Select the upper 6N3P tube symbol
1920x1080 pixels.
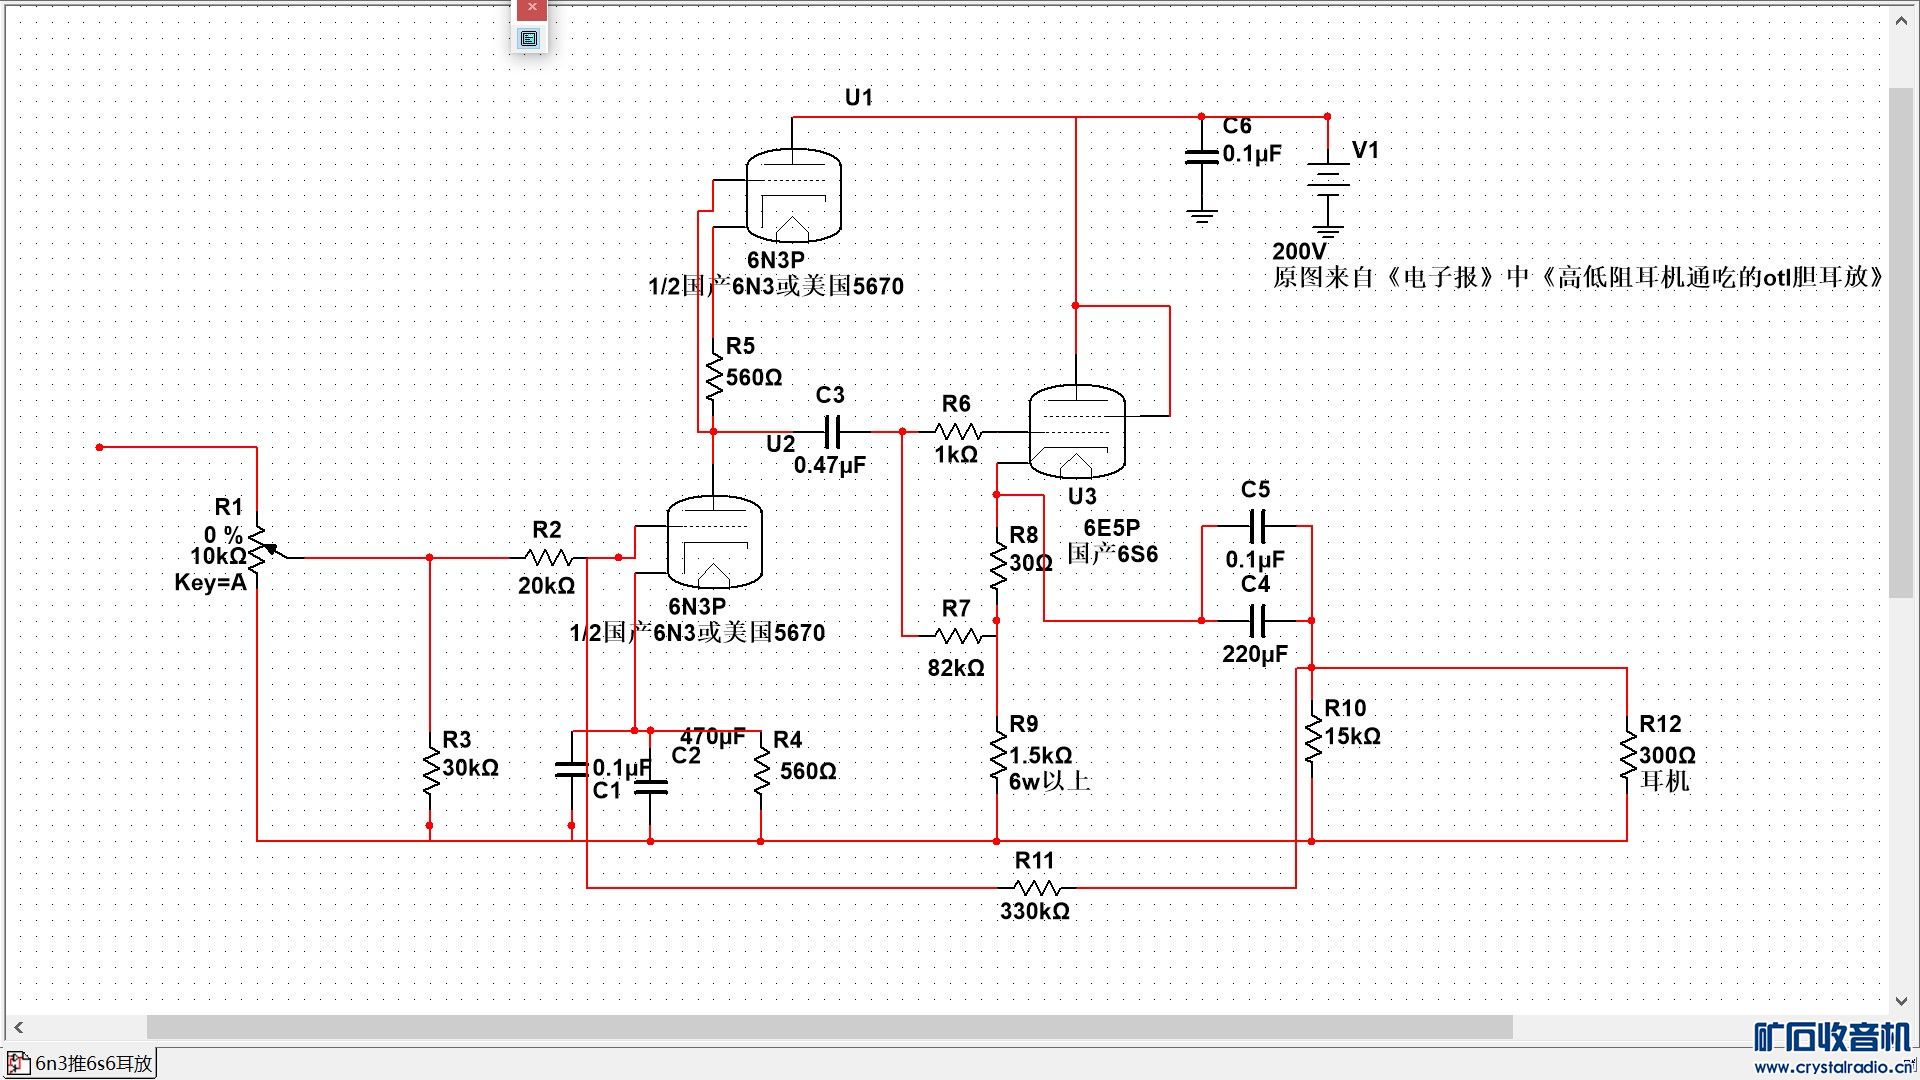point(793,196)
